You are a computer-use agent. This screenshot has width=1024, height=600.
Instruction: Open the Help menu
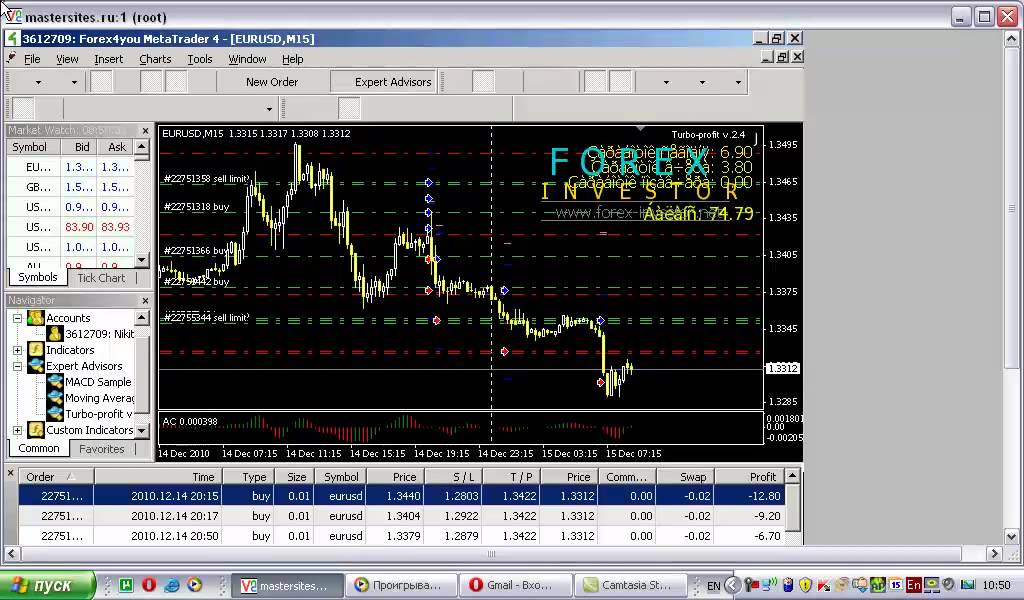click(x=293, y=59)
